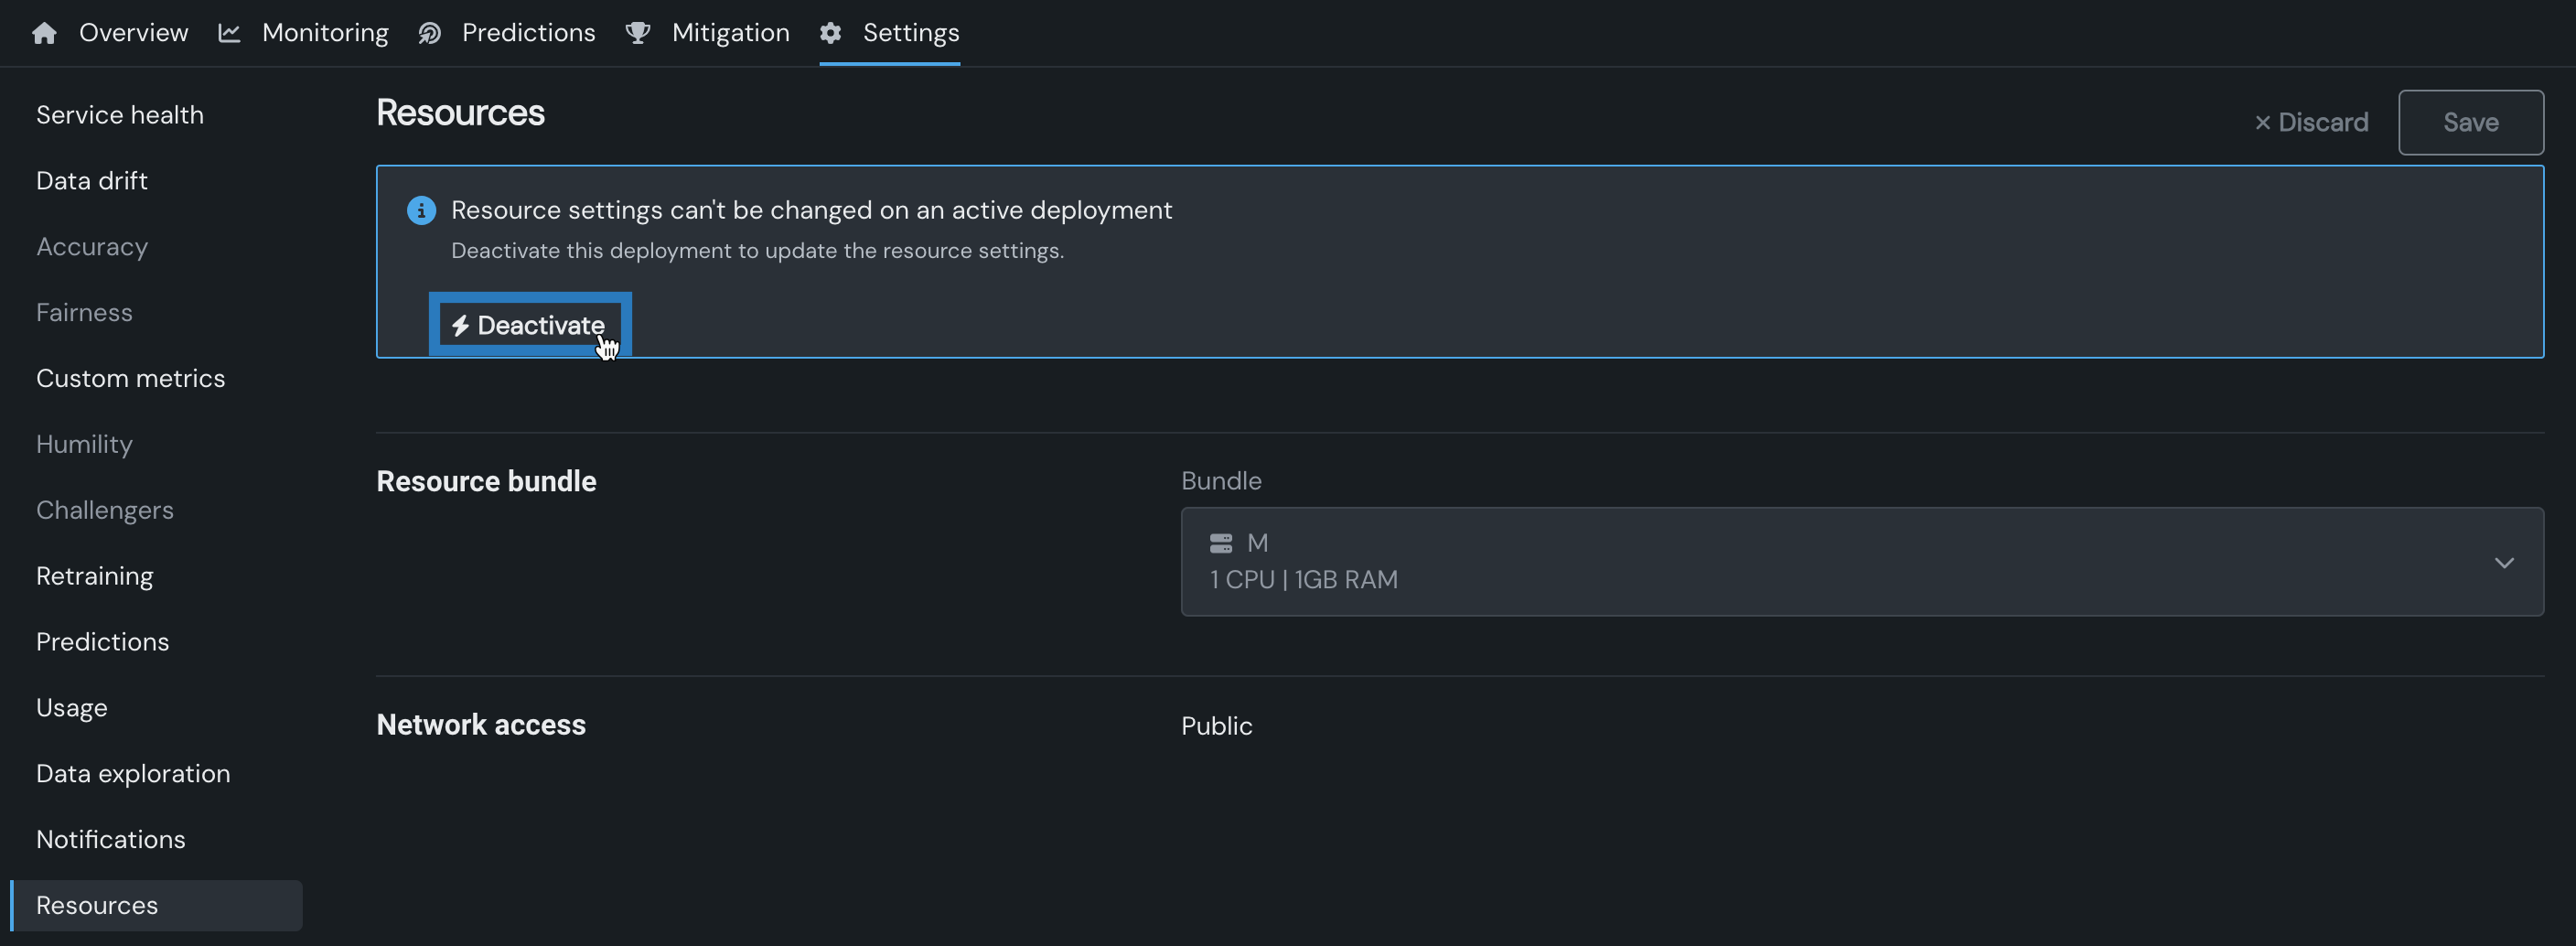The width and height of the screenshot is (2576, 946).
Task: Discard the resource changes
Action: coord(2311,122)
